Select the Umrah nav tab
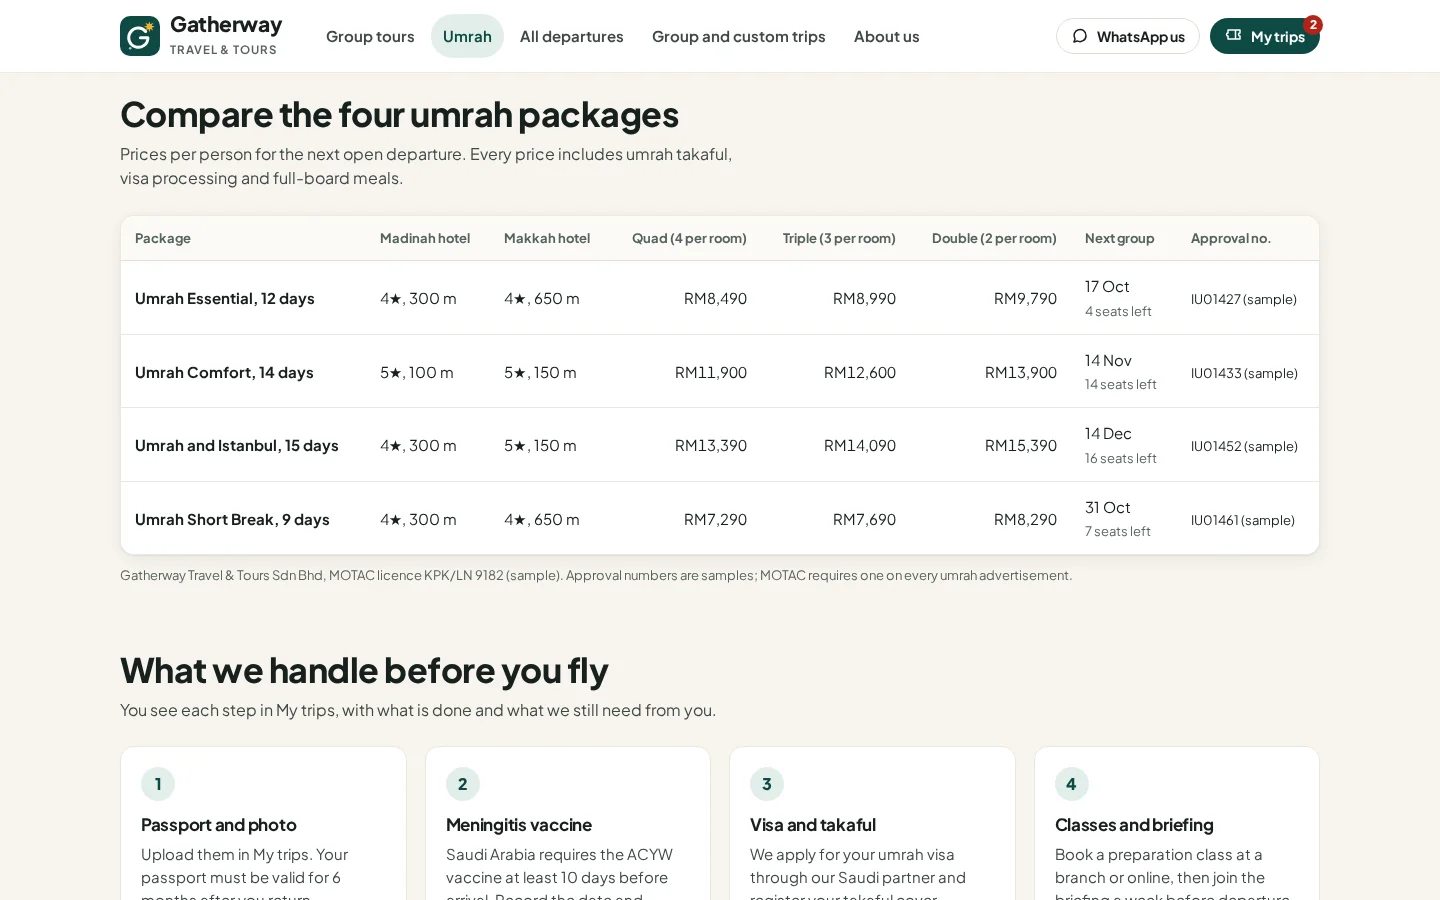 pos(467,36)
